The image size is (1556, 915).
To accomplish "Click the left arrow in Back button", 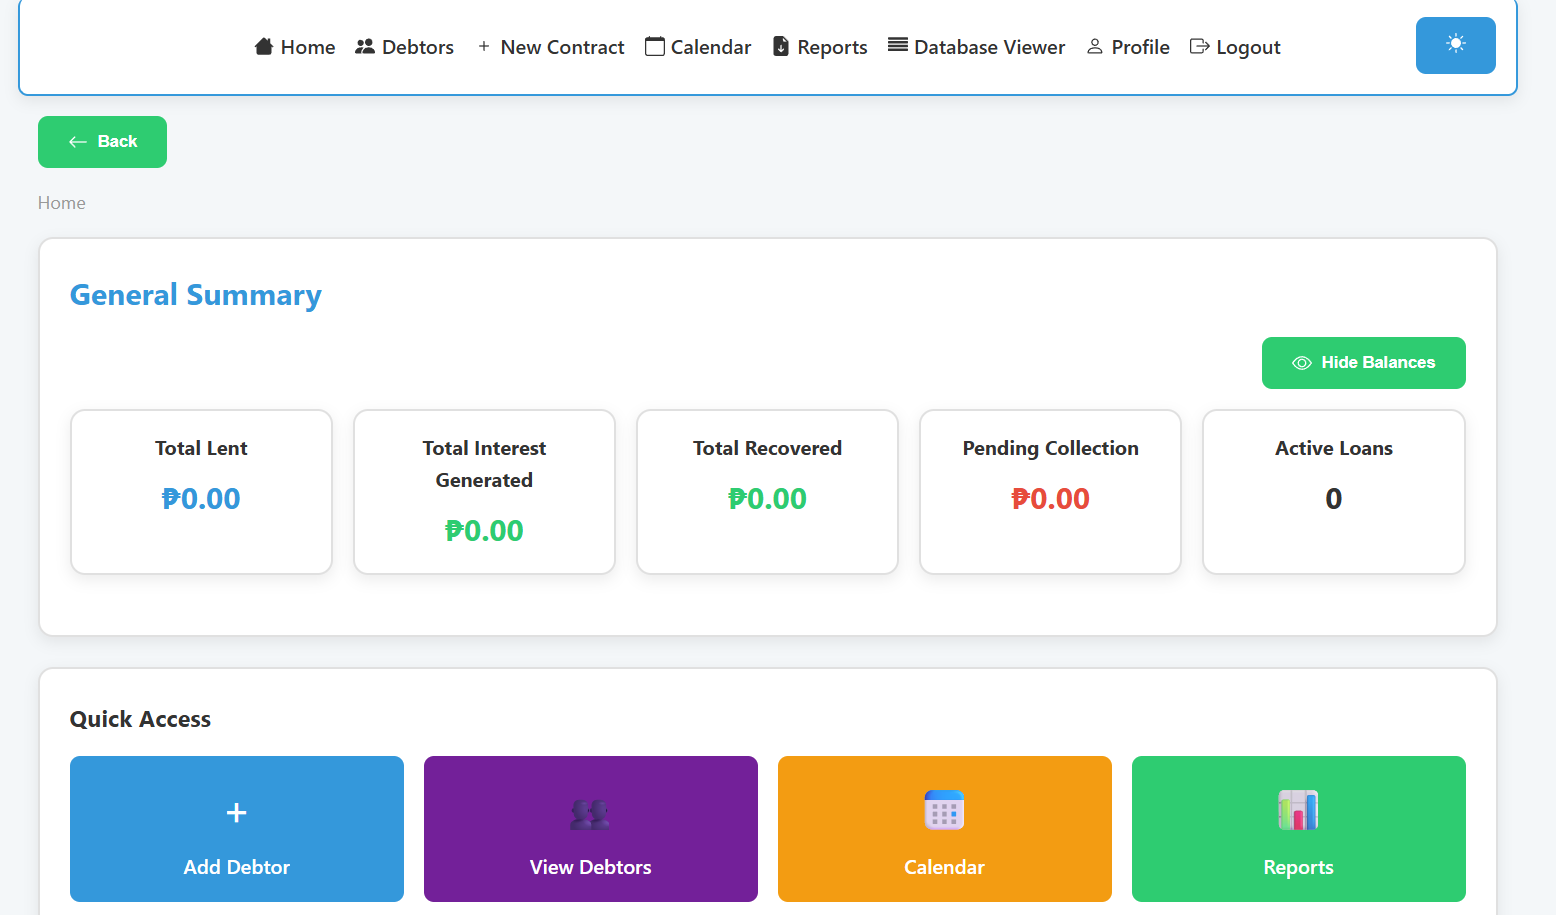I will [x=78, y=142].
